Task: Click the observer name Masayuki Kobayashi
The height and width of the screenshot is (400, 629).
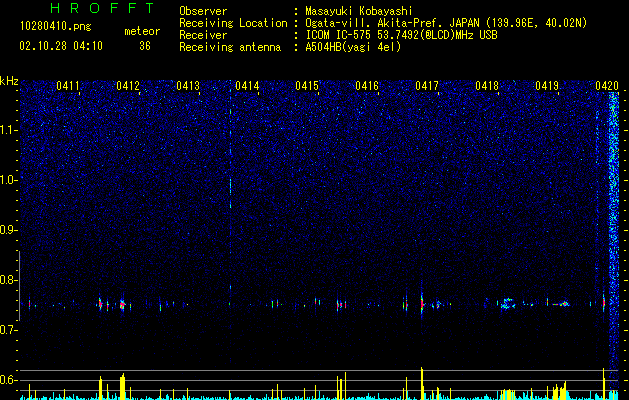Action: [x=359, y=11]
